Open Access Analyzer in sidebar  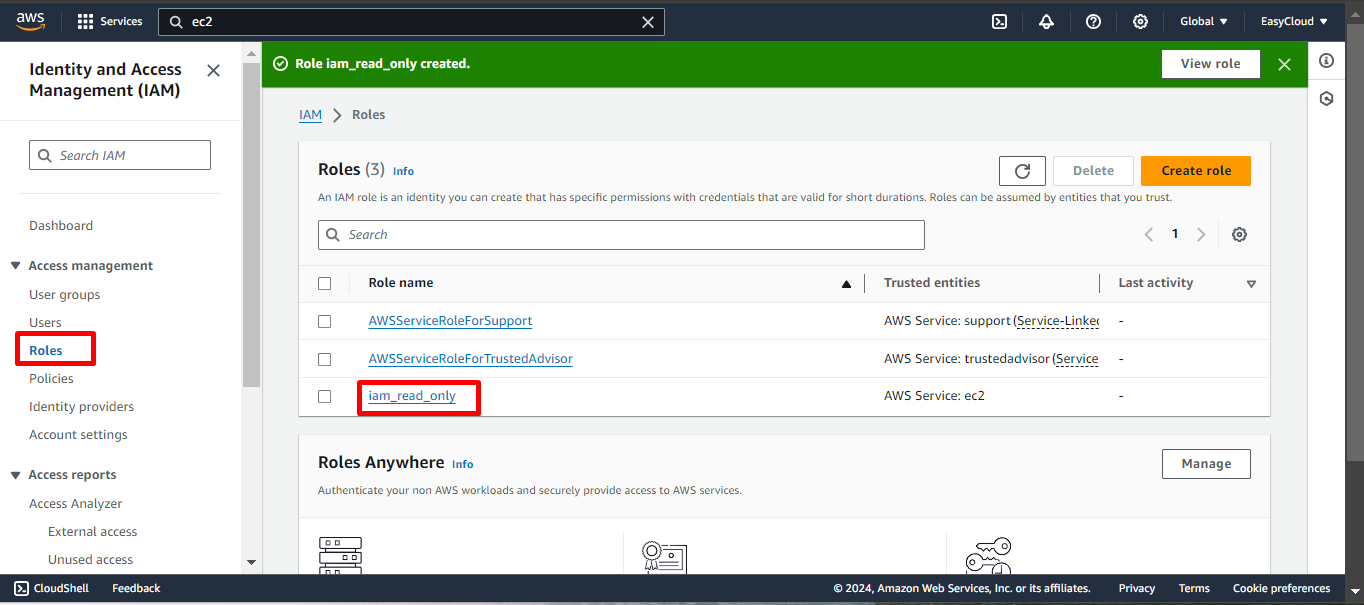tap(76, 504)
